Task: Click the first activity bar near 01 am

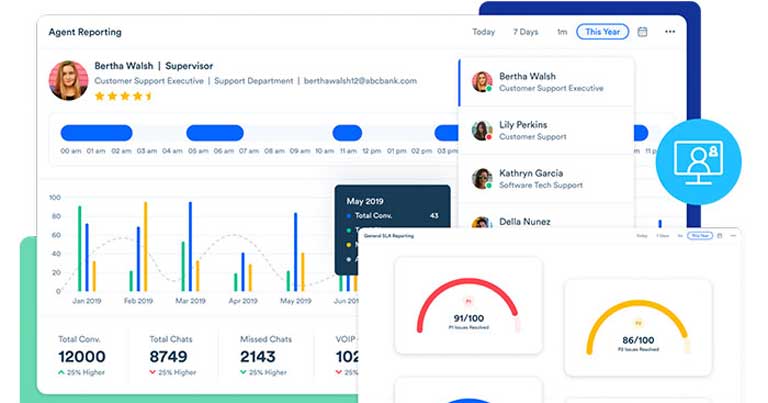Action: coord(96,133)
